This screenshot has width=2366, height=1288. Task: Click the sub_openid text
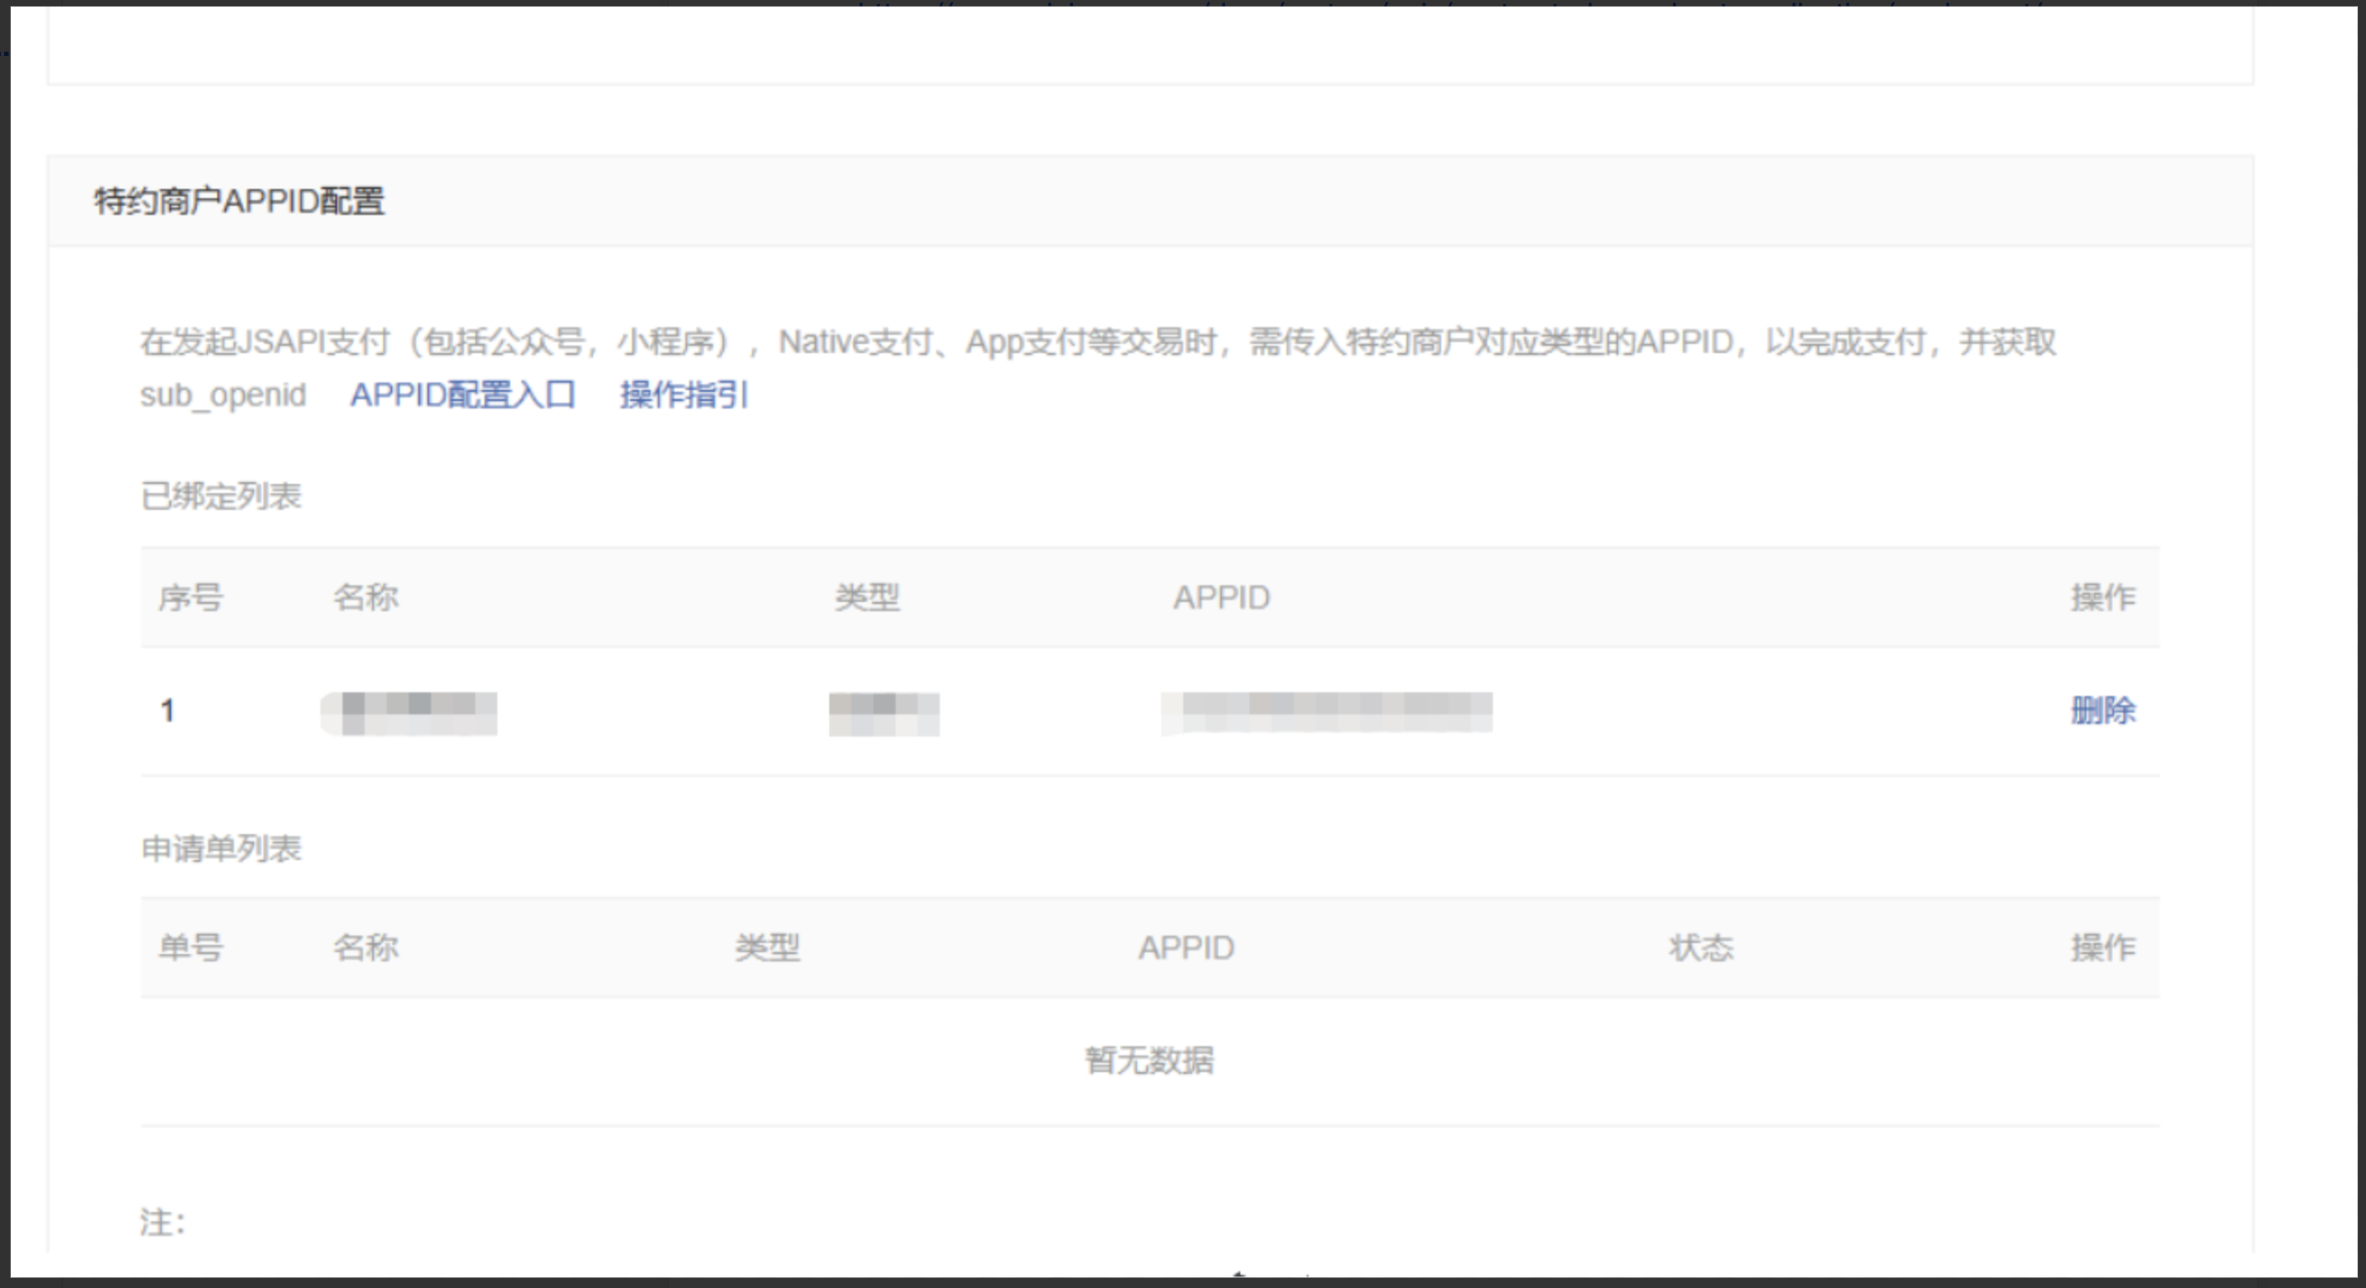point(223,395)
